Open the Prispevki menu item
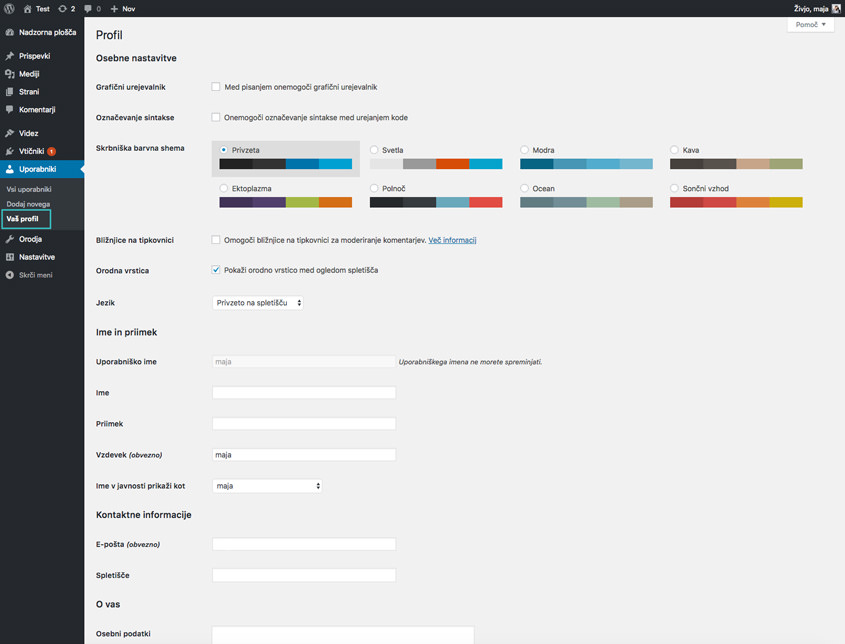Image resolution: width=845 pixels, height=644 pixels. [x=42, y=56]
